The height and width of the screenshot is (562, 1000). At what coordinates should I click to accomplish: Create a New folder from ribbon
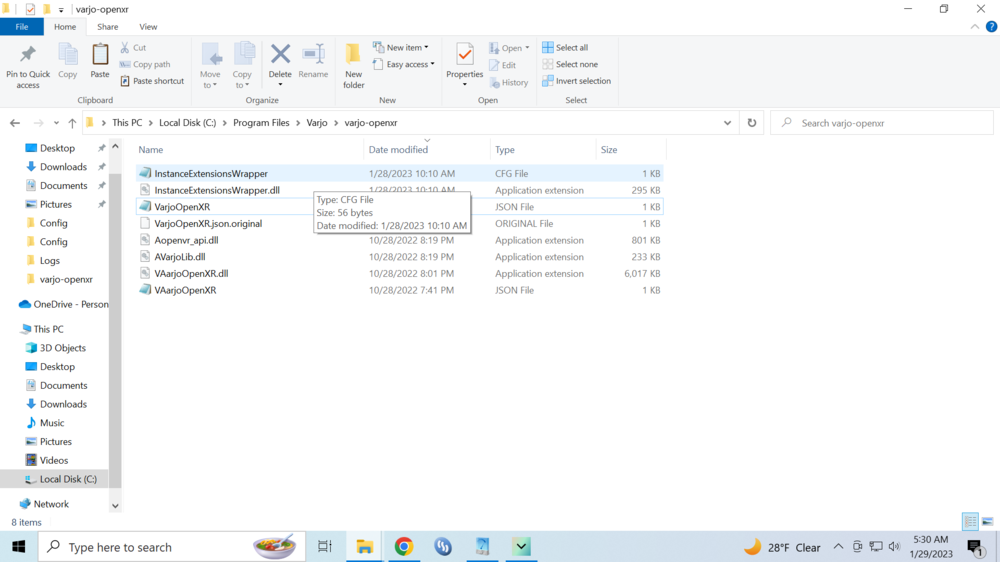353,66
